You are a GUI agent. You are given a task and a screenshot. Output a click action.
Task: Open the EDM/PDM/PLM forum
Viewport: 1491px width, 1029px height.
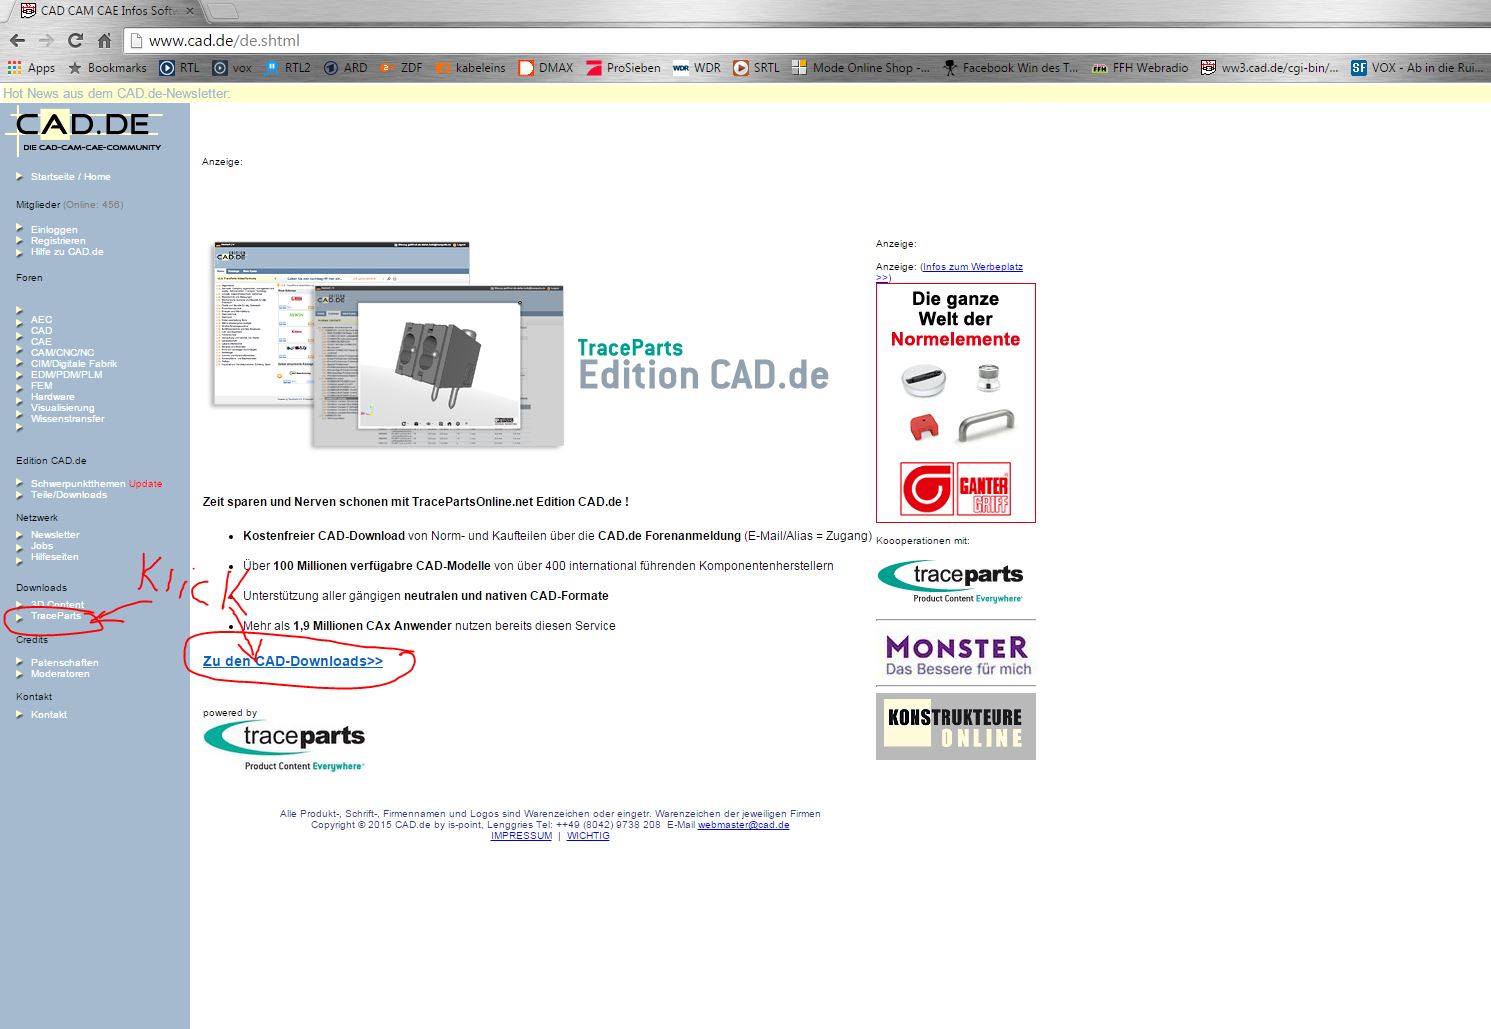tap(66, 375)
